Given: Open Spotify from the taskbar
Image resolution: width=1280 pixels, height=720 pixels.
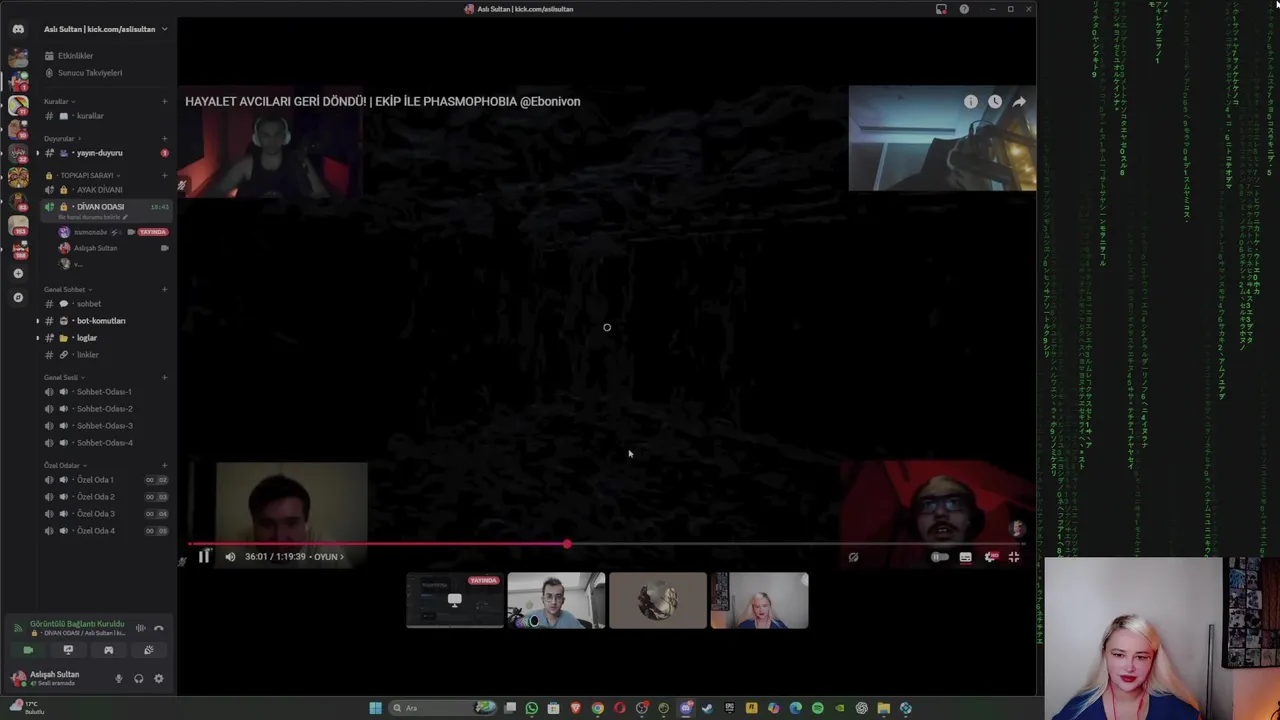Looking at the screenshot, I should (x=818, y=708).
